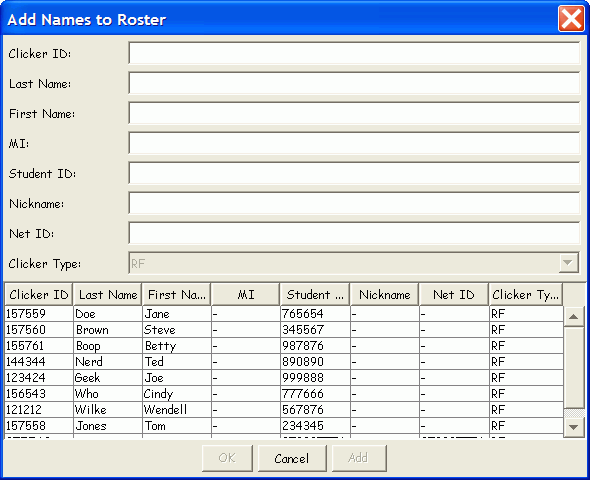This screenshot has height=480, width=590.
Task: Sort by Last Name column header
Action: coord(108,295)
